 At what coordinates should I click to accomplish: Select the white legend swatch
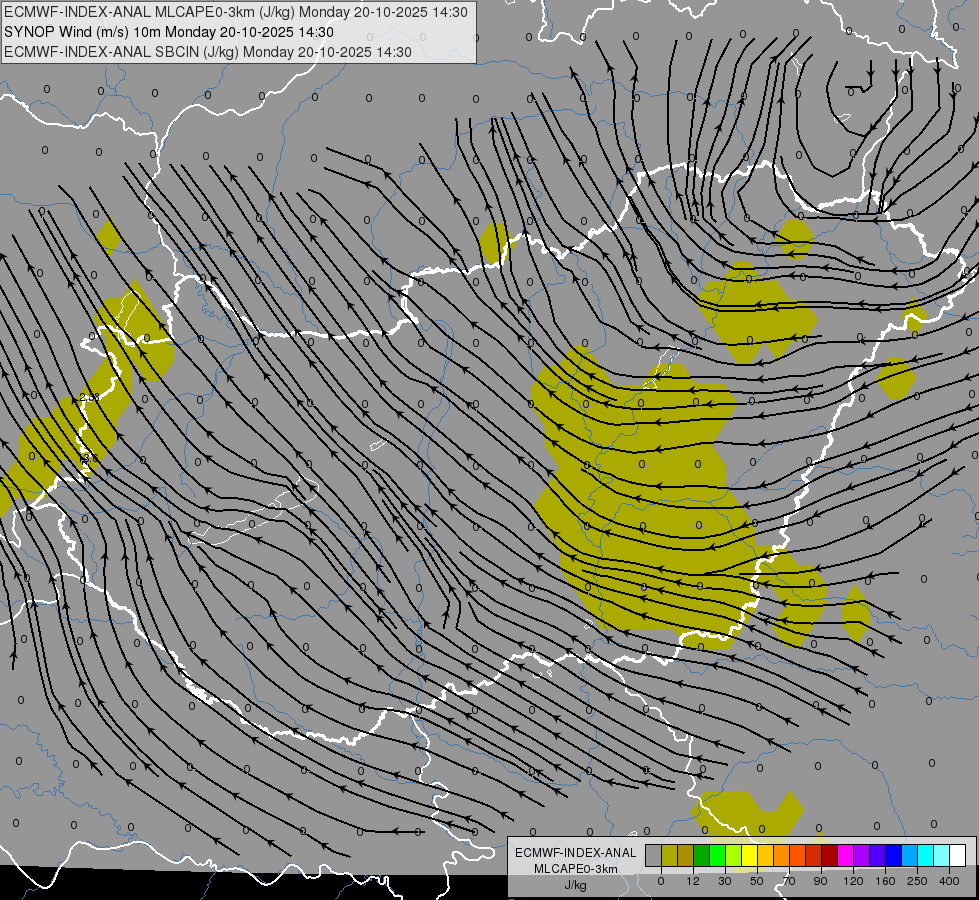pyautogui.click(x=958, y=855)
